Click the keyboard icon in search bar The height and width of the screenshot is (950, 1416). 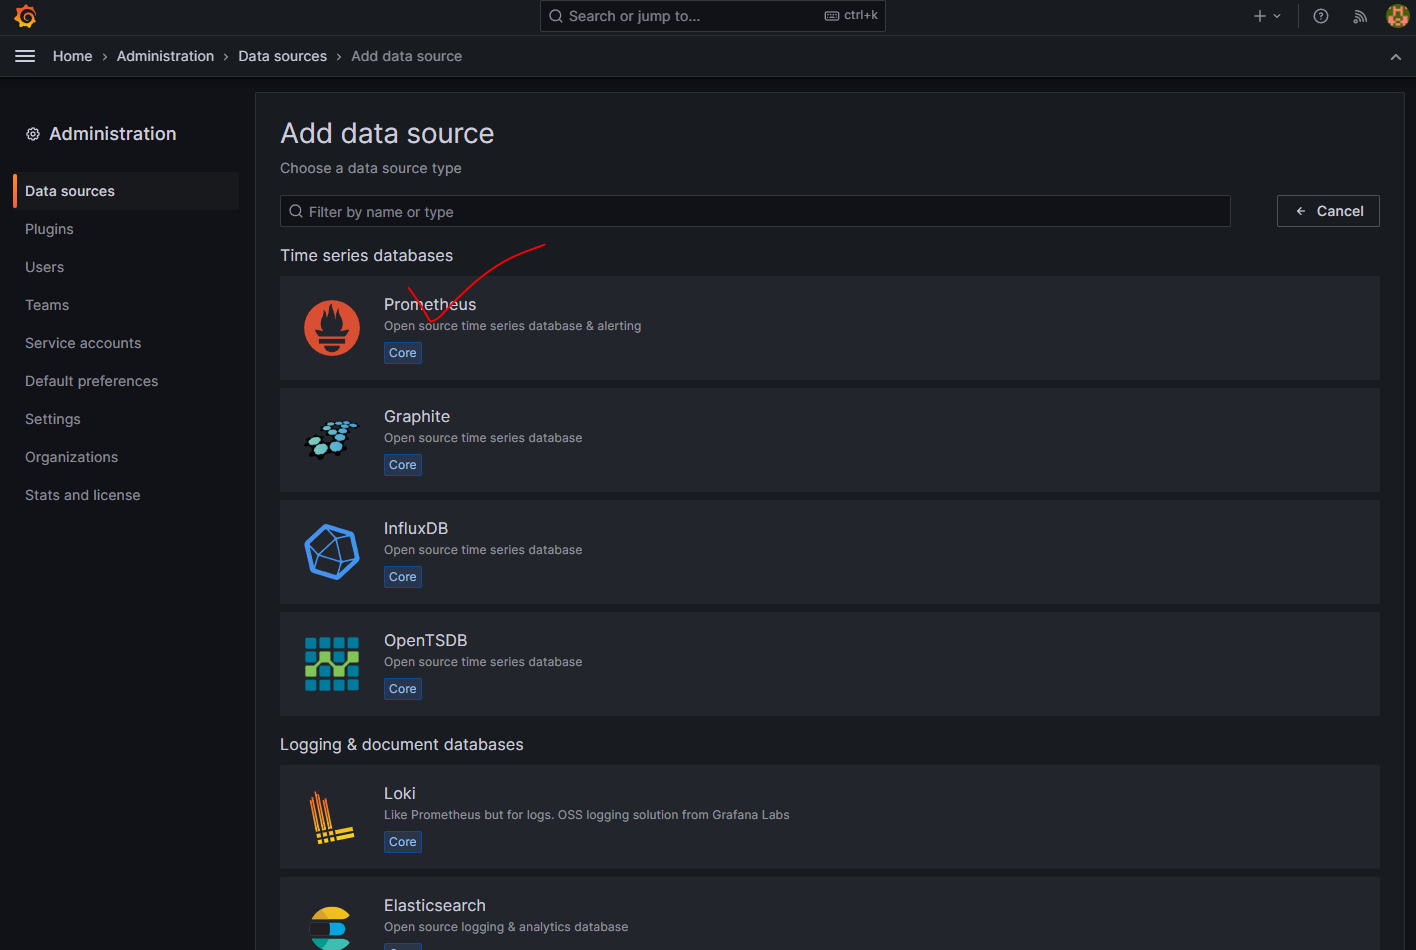(832, 16)
